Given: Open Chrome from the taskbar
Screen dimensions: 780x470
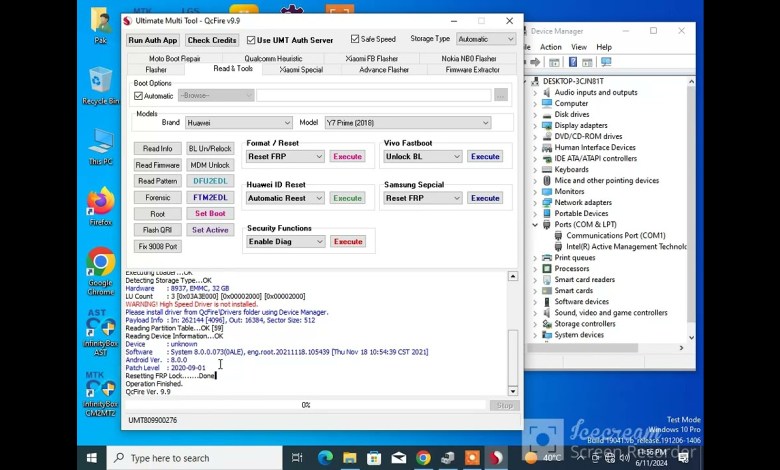Looking at the screenshot, I should [x=423, y=458].
